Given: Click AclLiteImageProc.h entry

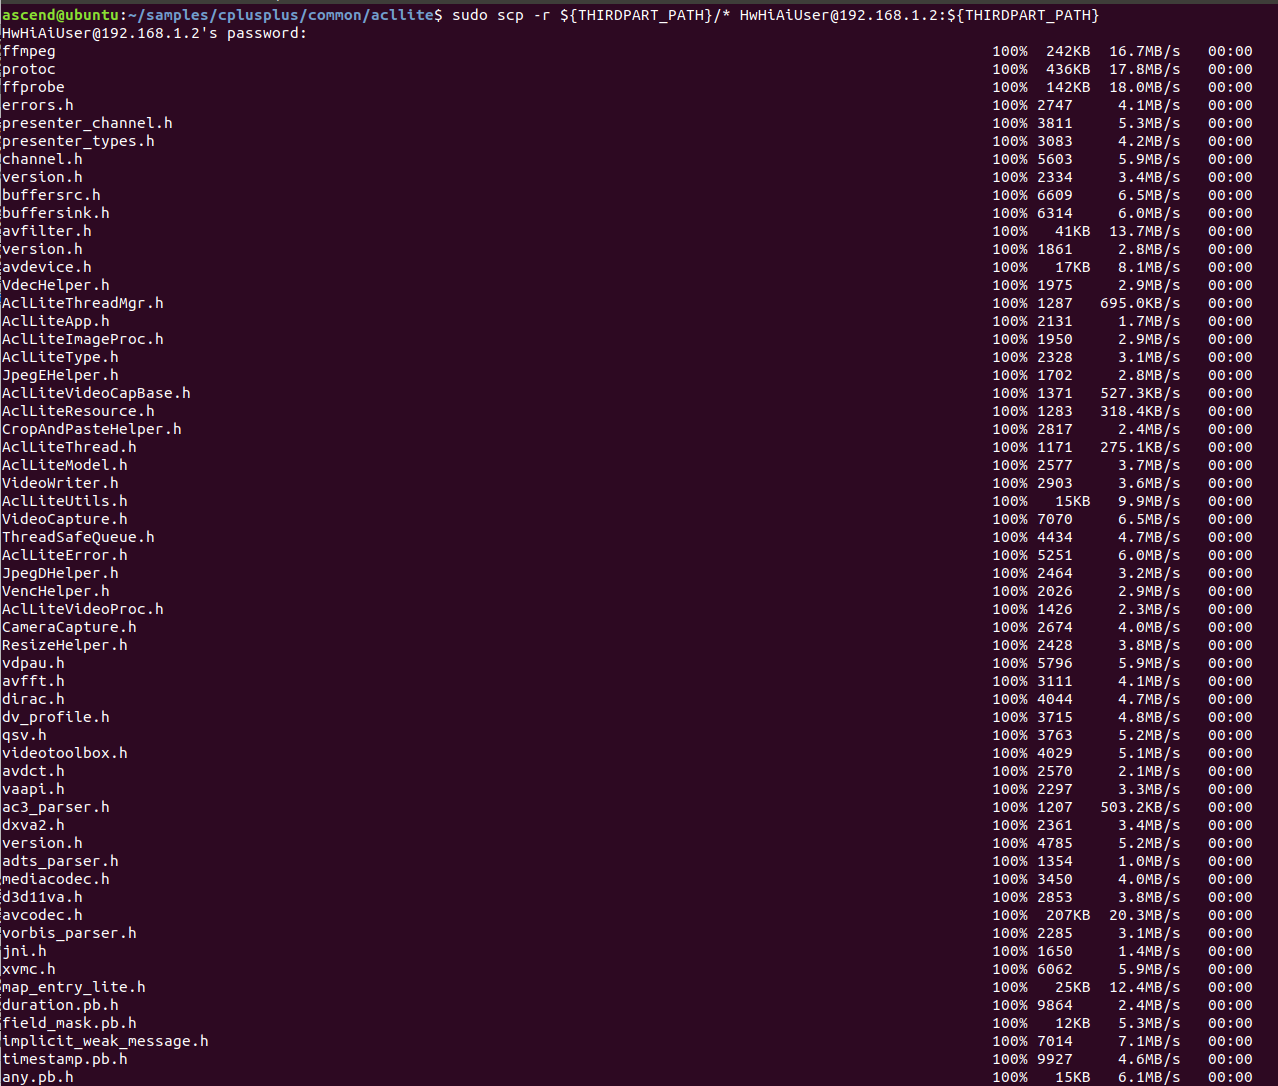Looking at the screenshot, I should 83,339.
